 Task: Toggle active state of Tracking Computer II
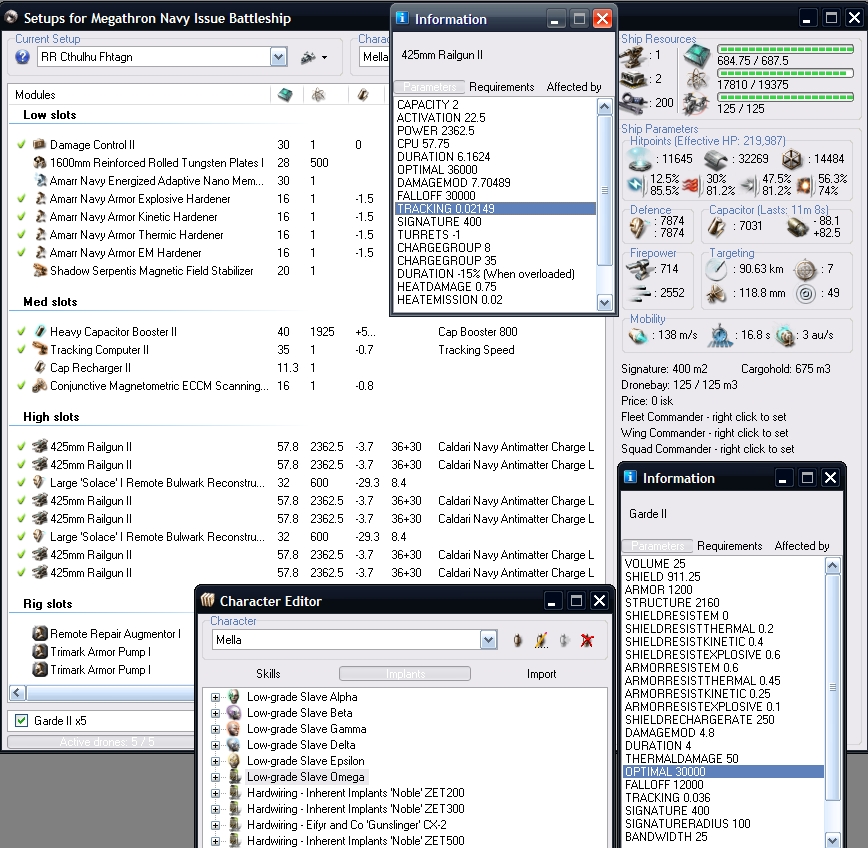click(x=21, y=349)
